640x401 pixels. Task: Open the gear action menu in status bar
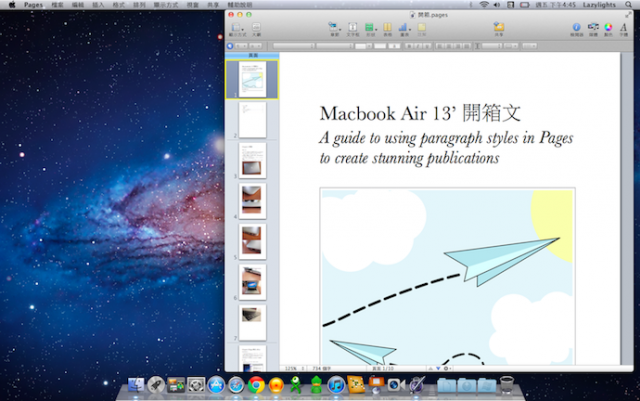tap(447, 368)
